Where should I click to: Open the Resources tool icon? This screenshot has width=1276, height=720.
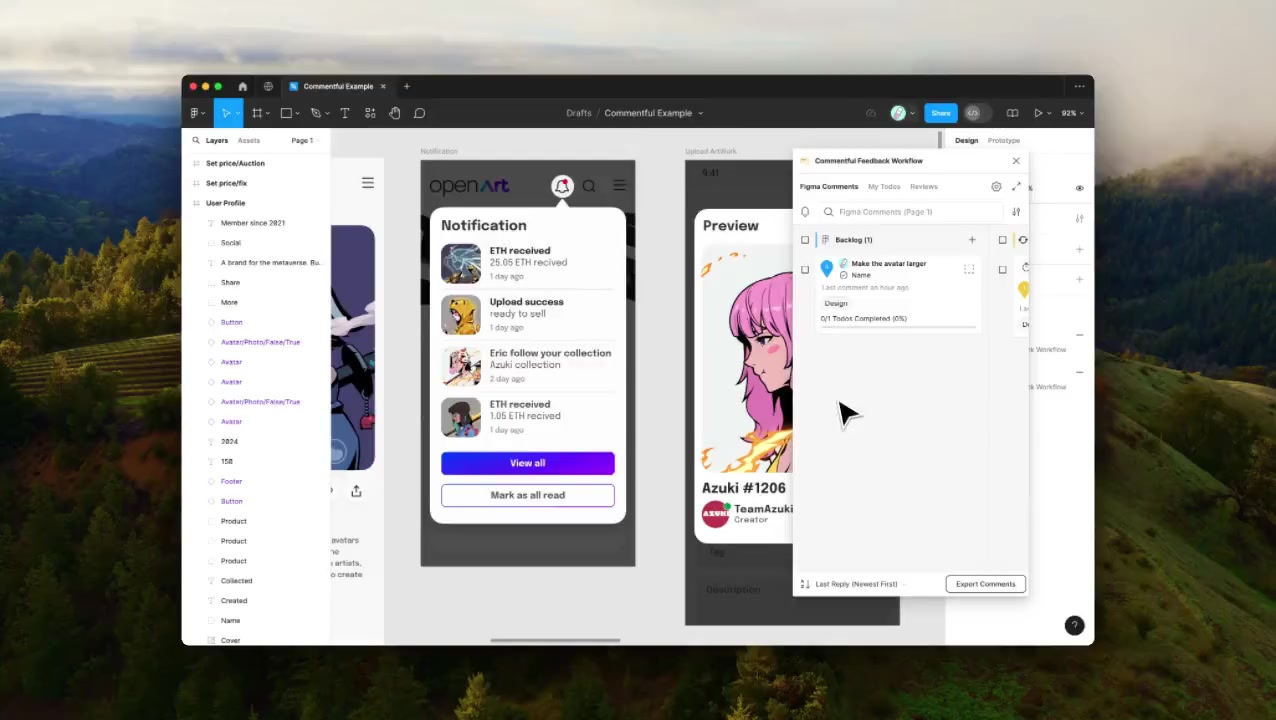click(x=370, y=113)
